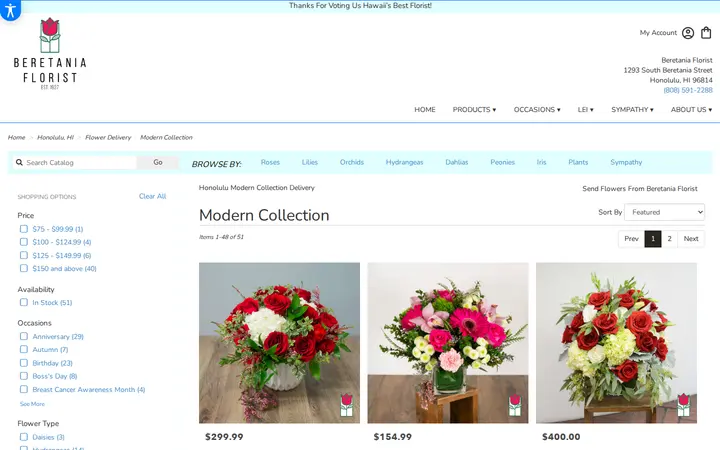Select current page 1 button
Screen dimensions: 720x450
pos(653,239)
